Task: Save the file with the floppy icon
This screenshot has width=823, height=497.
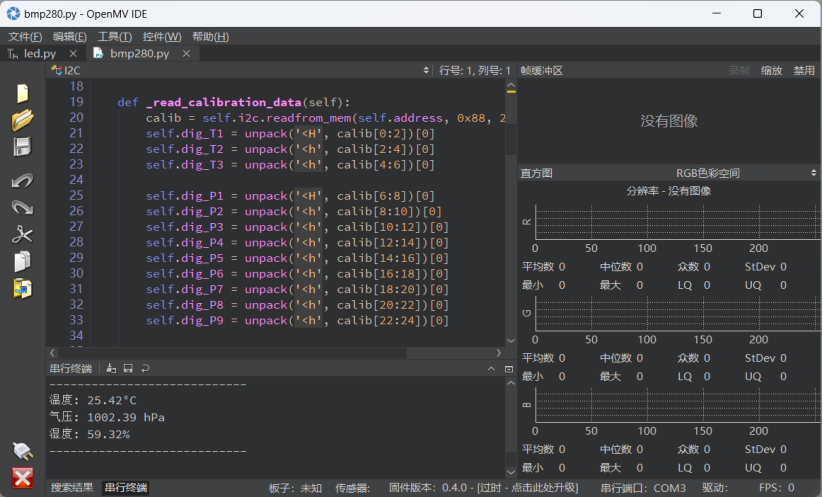Action: 22,147
